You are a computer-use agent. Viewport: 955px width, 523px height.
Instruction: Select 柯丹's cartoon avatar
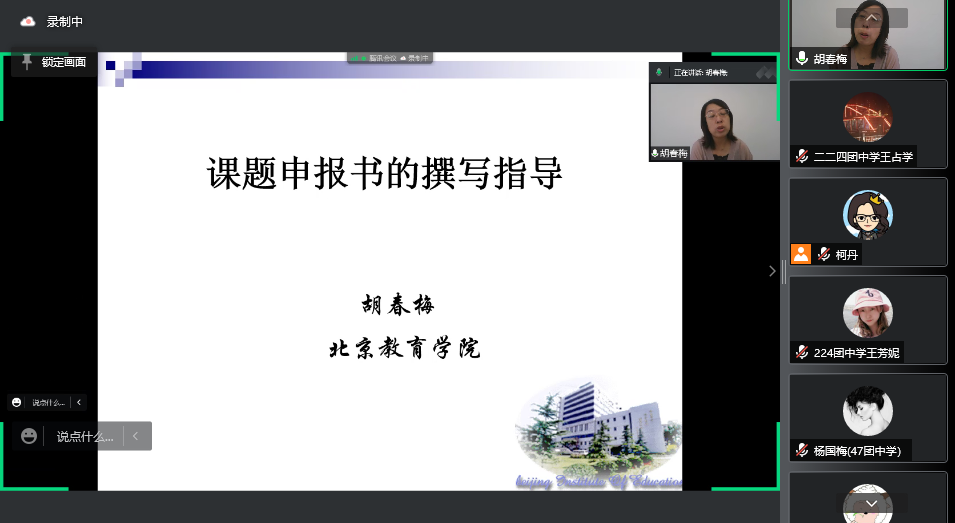pos(868,215)
